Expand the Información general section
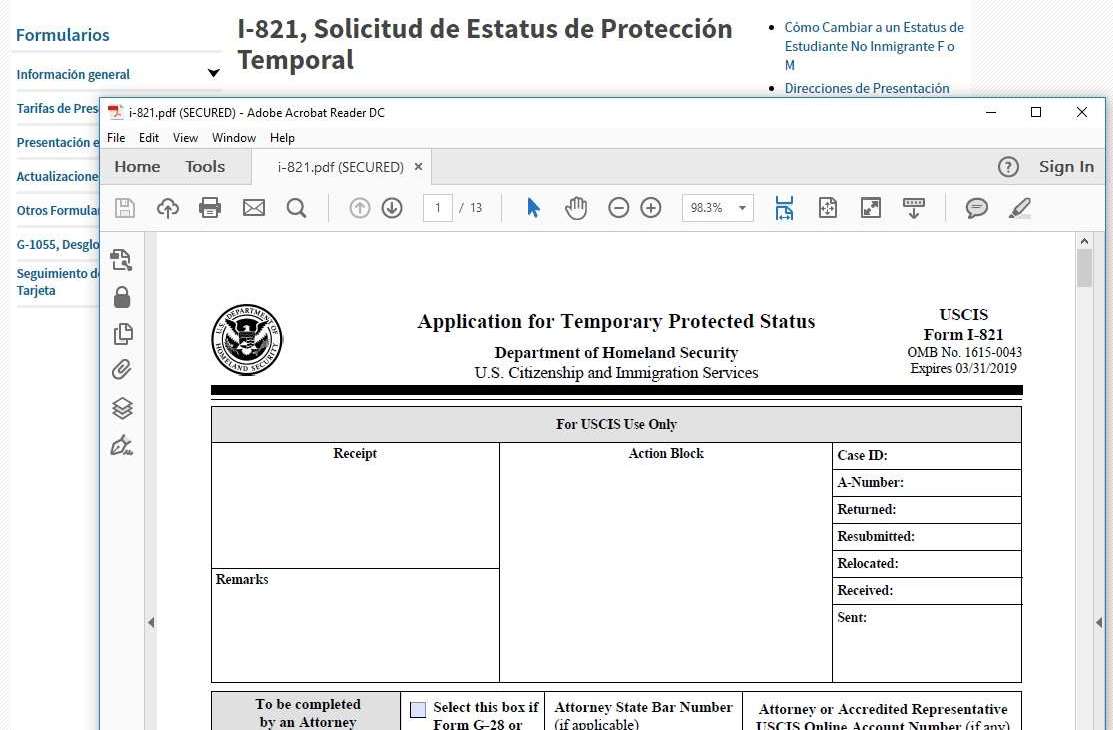Viewport: 1113px width, 730px height. [213, 73]
